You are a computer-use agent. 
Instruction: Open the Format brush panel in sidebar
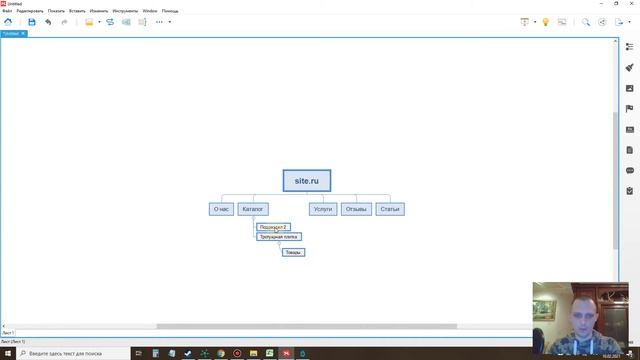[x=630, y=67]
